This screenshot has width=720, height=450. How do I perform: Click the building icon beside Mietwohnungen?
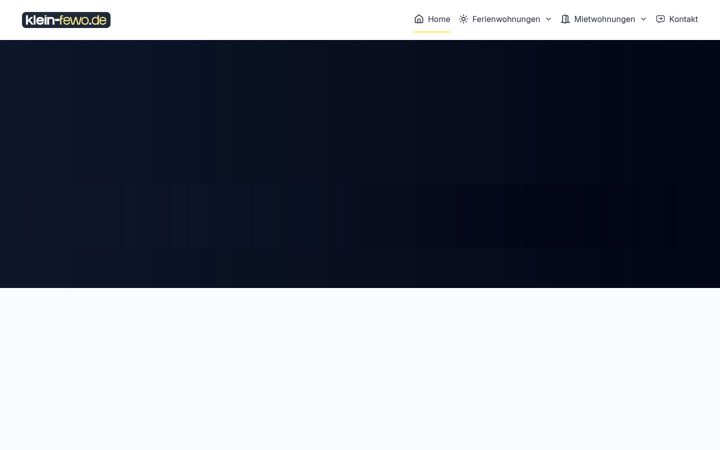[565, 19]
